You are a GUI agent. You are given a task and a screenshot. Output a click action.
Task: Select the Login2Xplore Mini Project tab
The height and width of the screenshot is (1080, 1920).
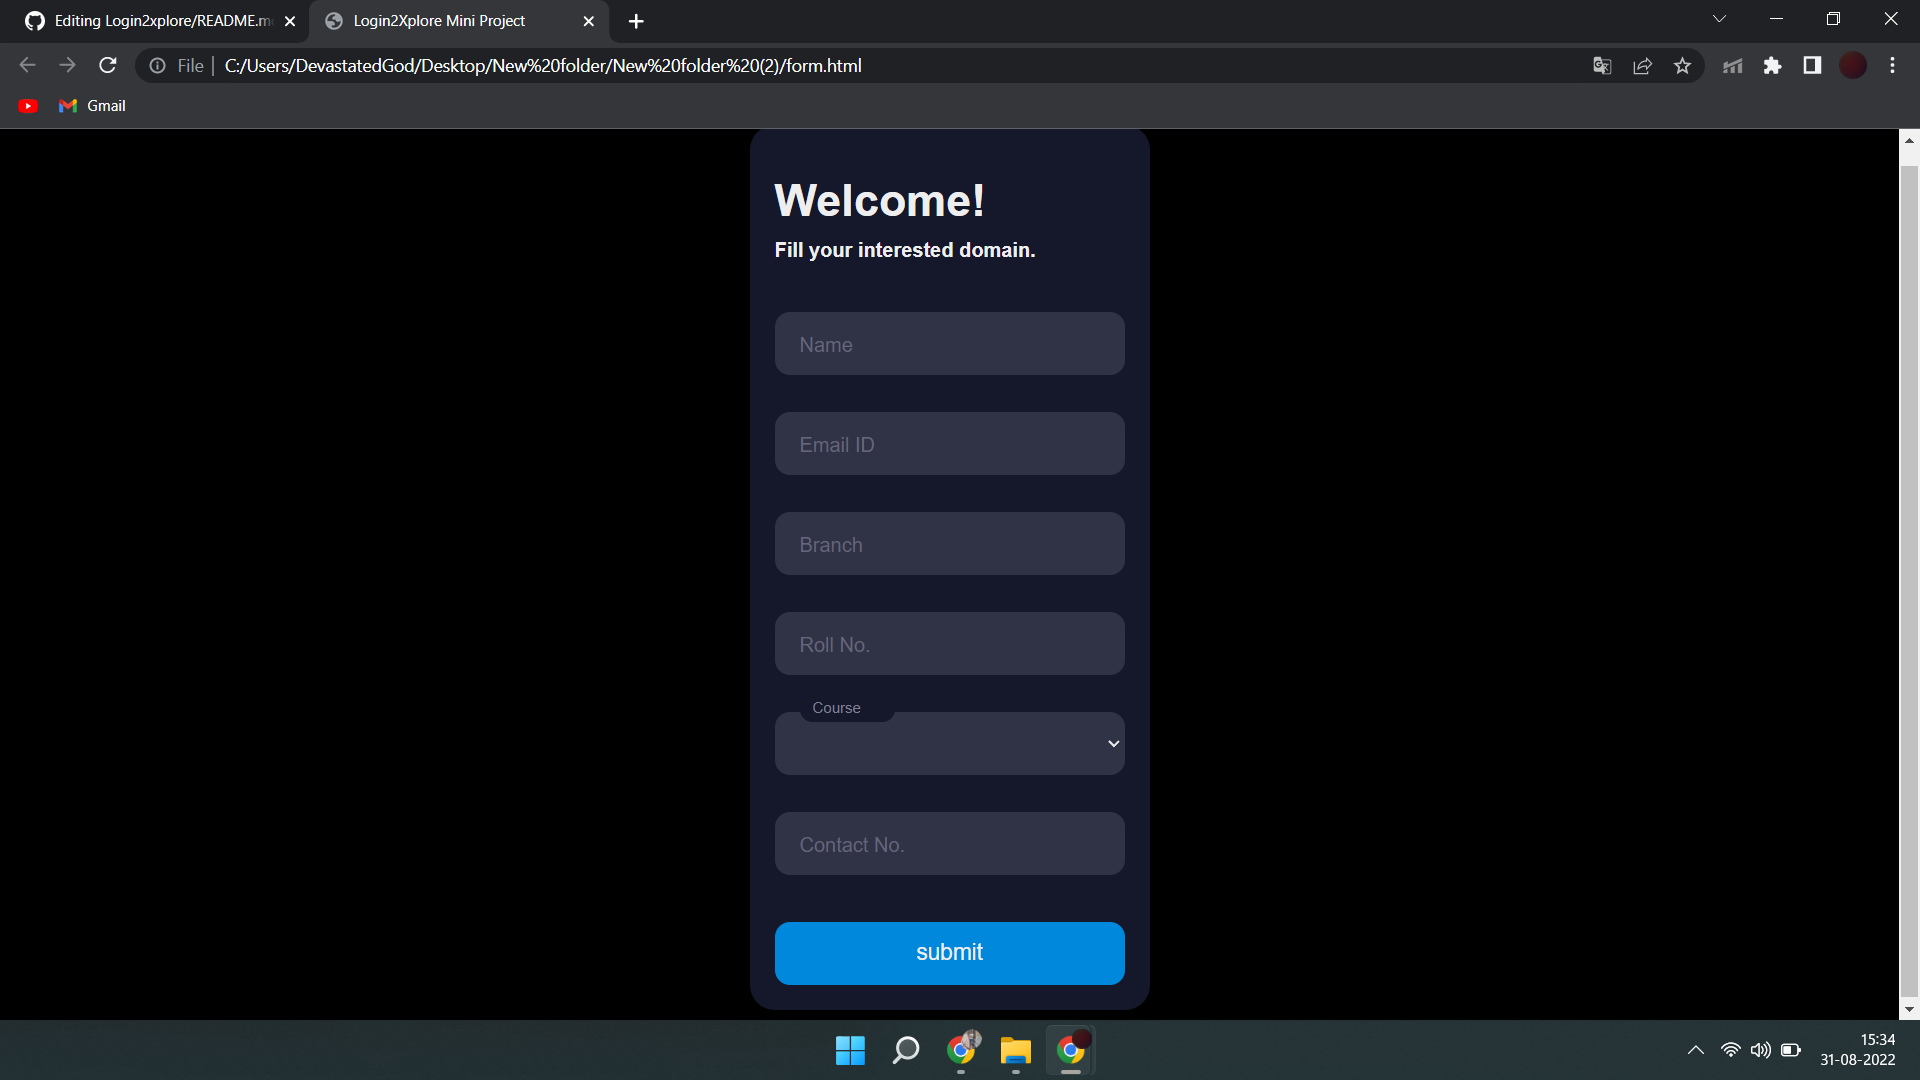(440, 20)
